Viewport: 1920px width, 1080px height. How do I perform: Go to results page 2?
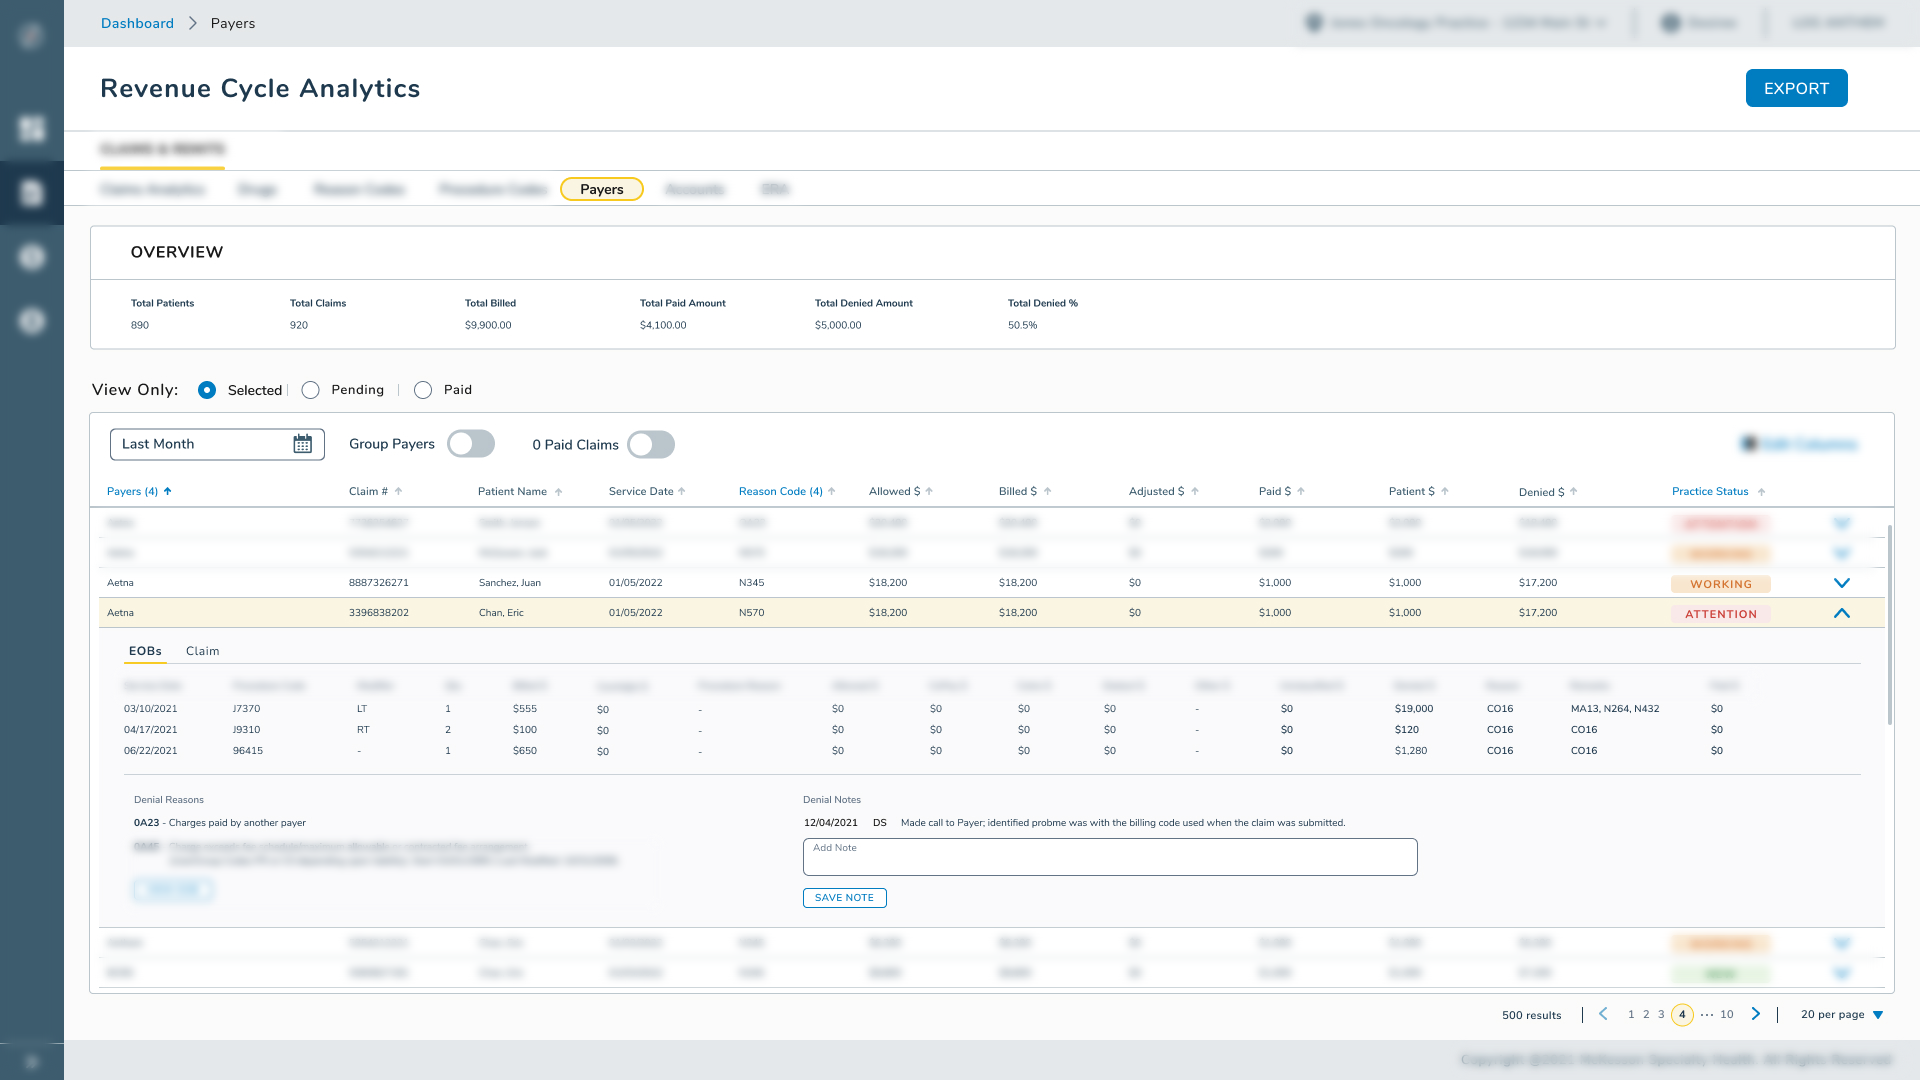coord(1646,1014)
